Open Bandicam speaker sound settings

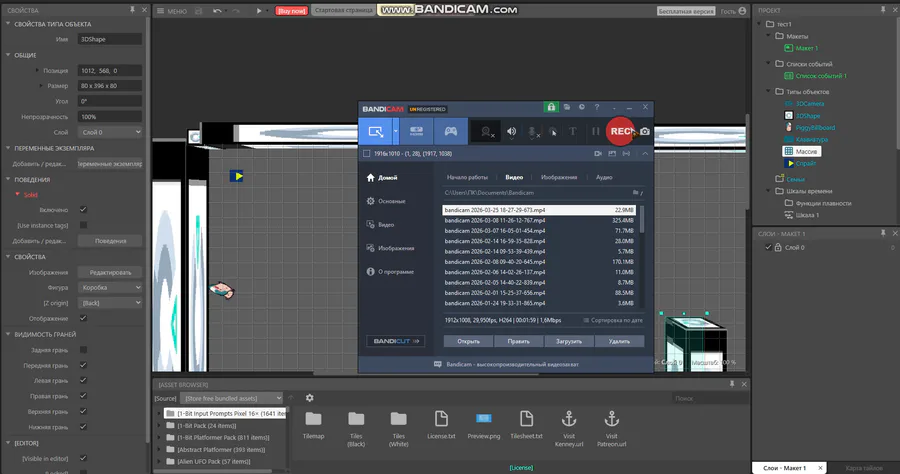511,132
